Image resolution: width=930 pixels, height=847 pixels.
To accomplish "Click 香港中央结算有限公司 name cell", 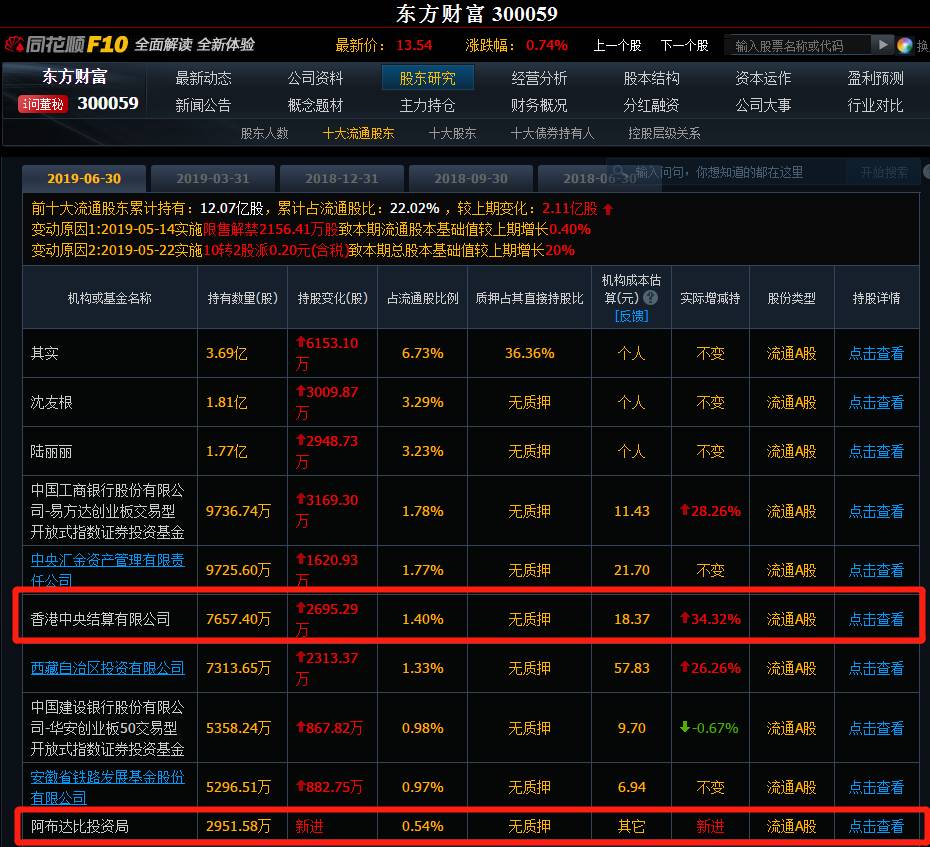I will point(100,619).
